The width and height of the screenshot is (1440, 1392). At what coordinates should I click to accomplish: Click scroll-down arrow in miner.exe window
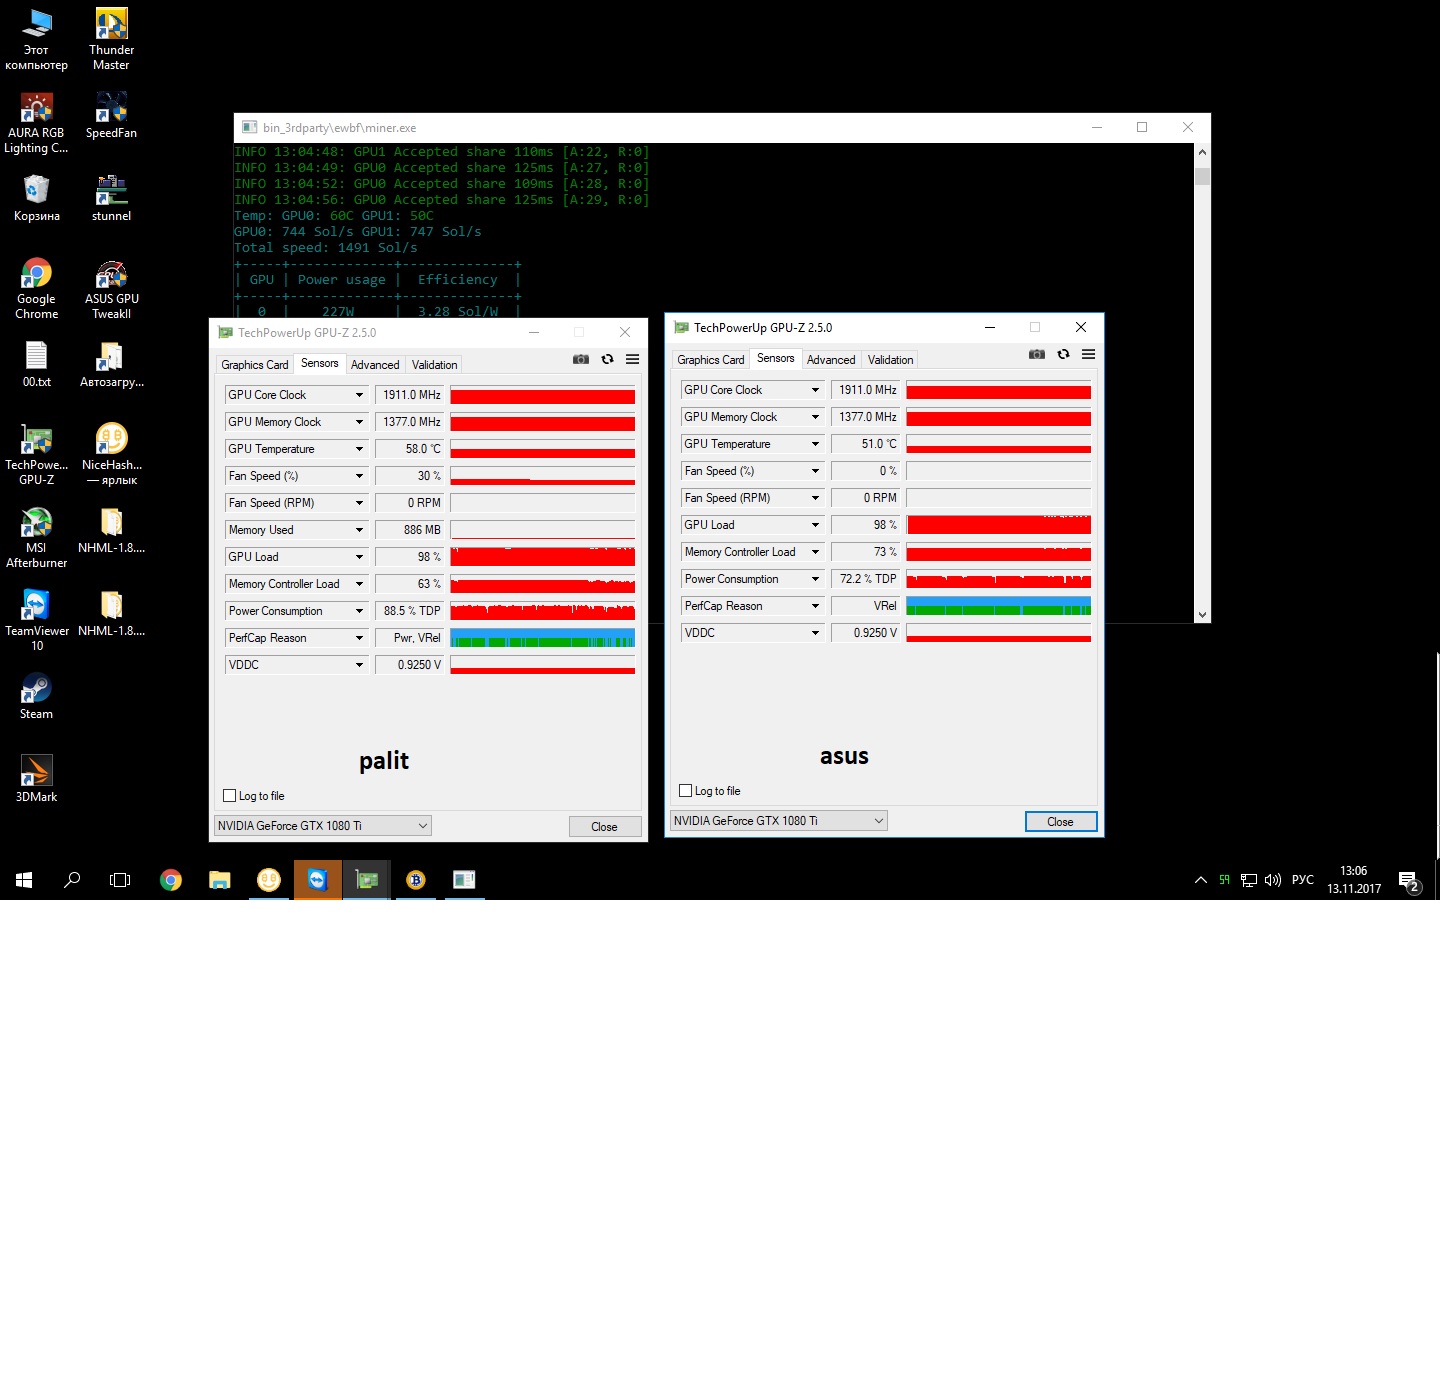tap(1202, 615)
